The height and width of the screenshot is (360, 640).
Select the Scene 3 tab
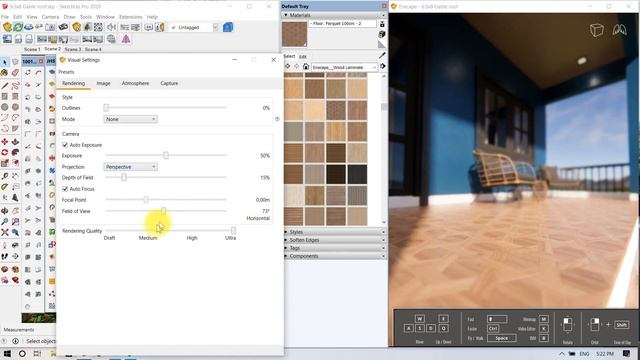coord(73,49)
